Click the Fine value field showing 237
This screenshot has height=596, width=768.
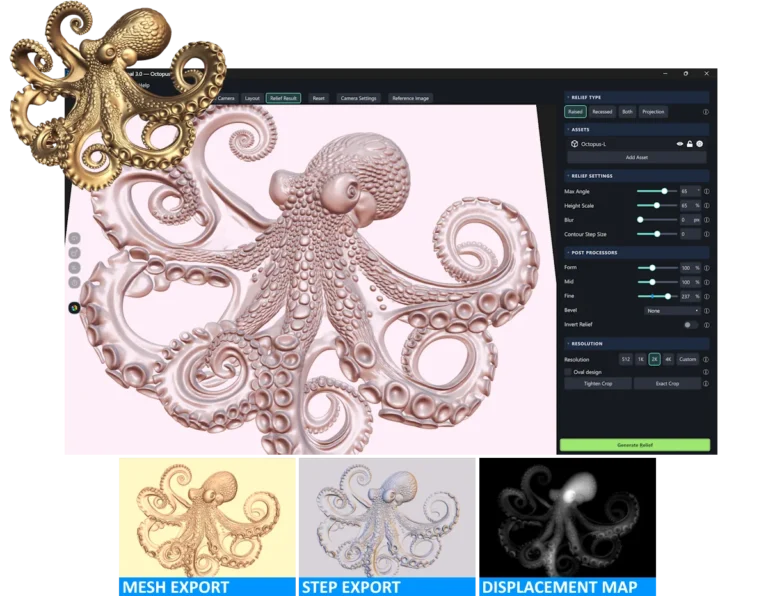pyautogui.click(x=691, y=296)
